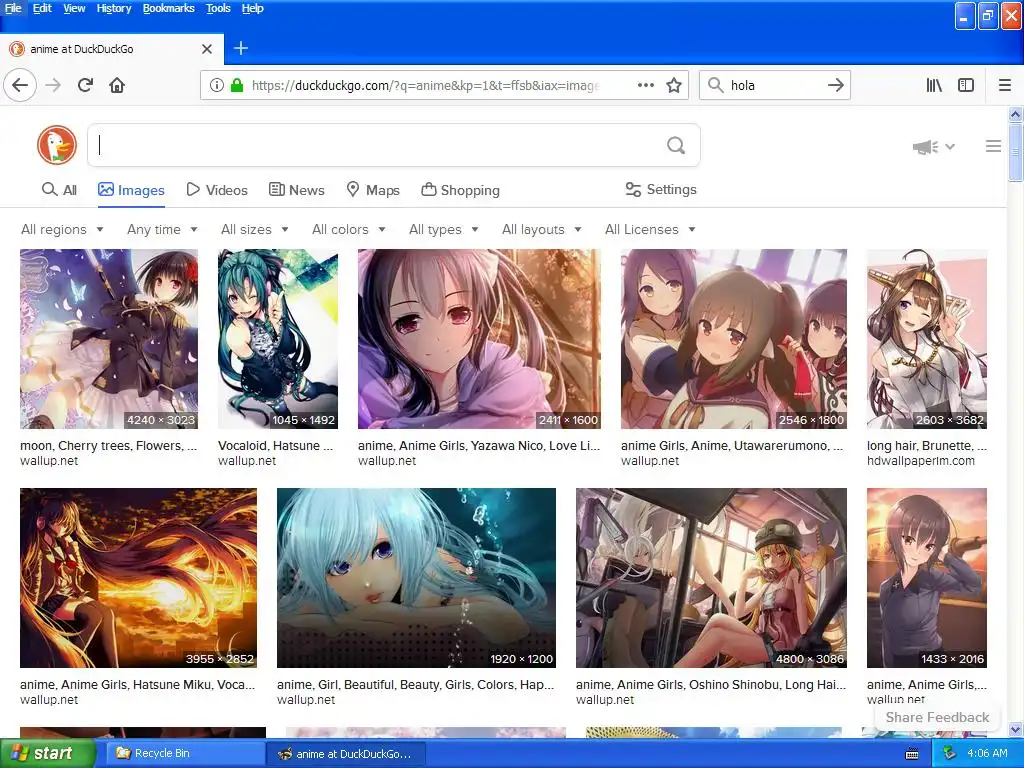
Task: Click the 'anime, Girl, Beautiful, Beauty' title link
Action: coord(415,684)
